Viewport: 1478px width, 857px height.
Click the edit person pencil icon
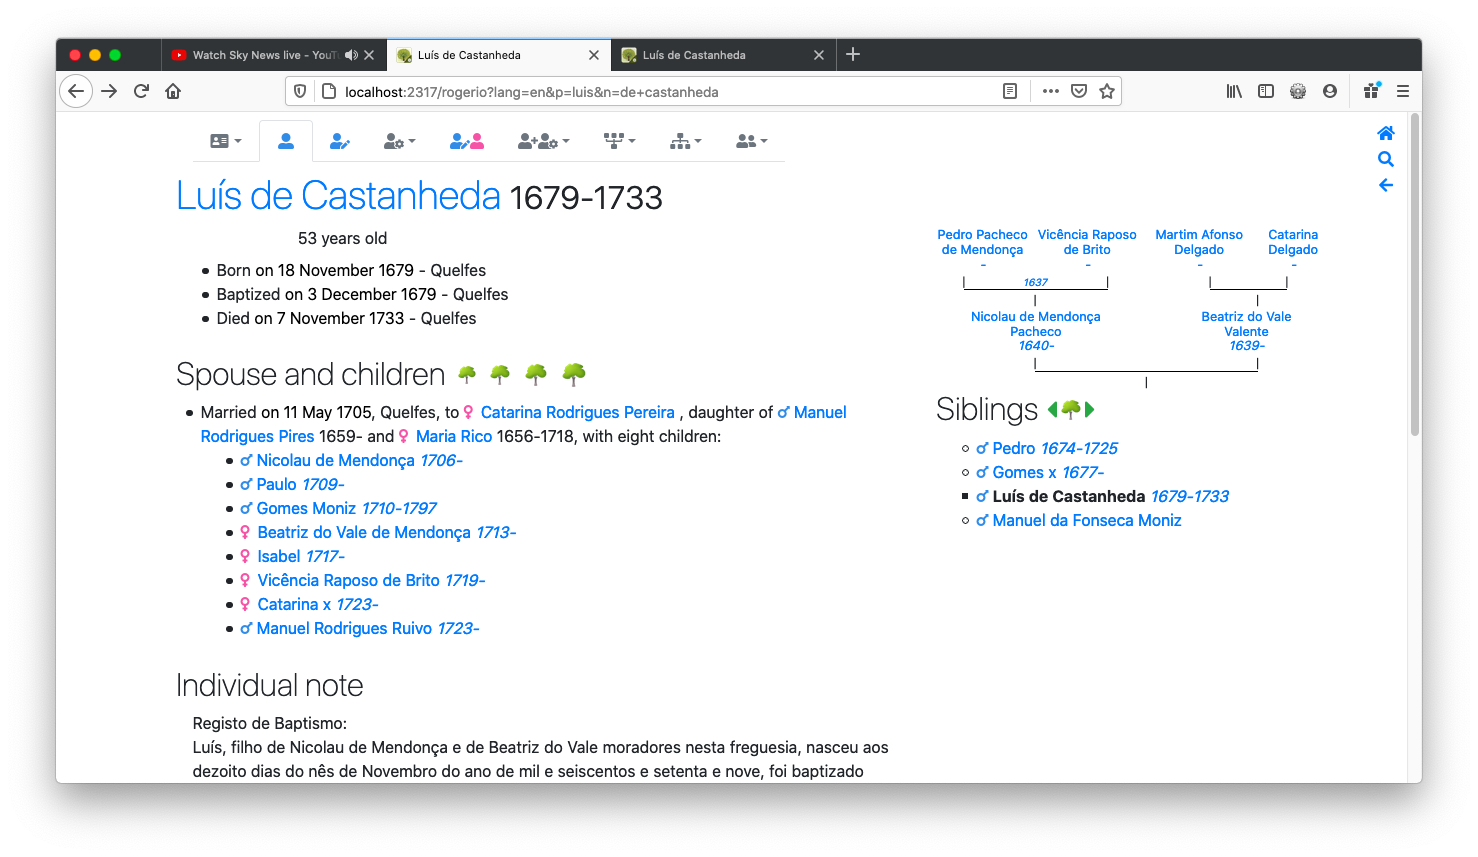(x=340, y=141)
